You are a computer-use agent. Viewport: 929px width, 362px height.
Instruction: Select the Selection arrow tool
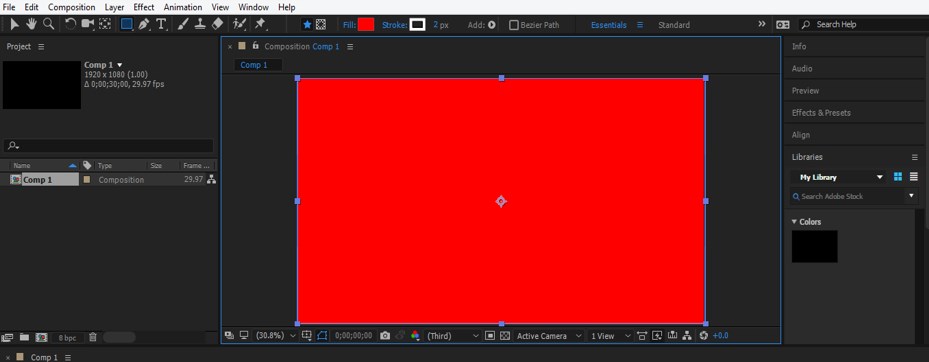click(x=15, y=24)
